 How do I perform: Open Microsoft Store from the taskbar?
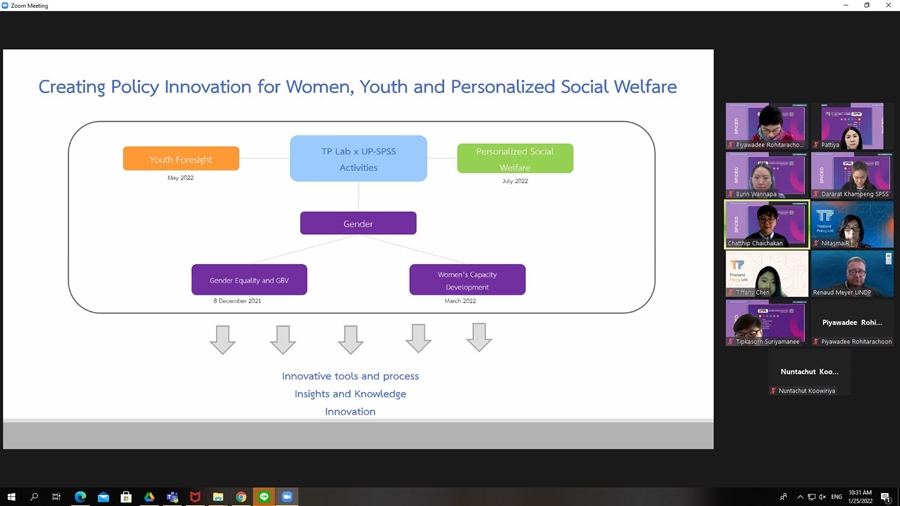click(126, 497)
